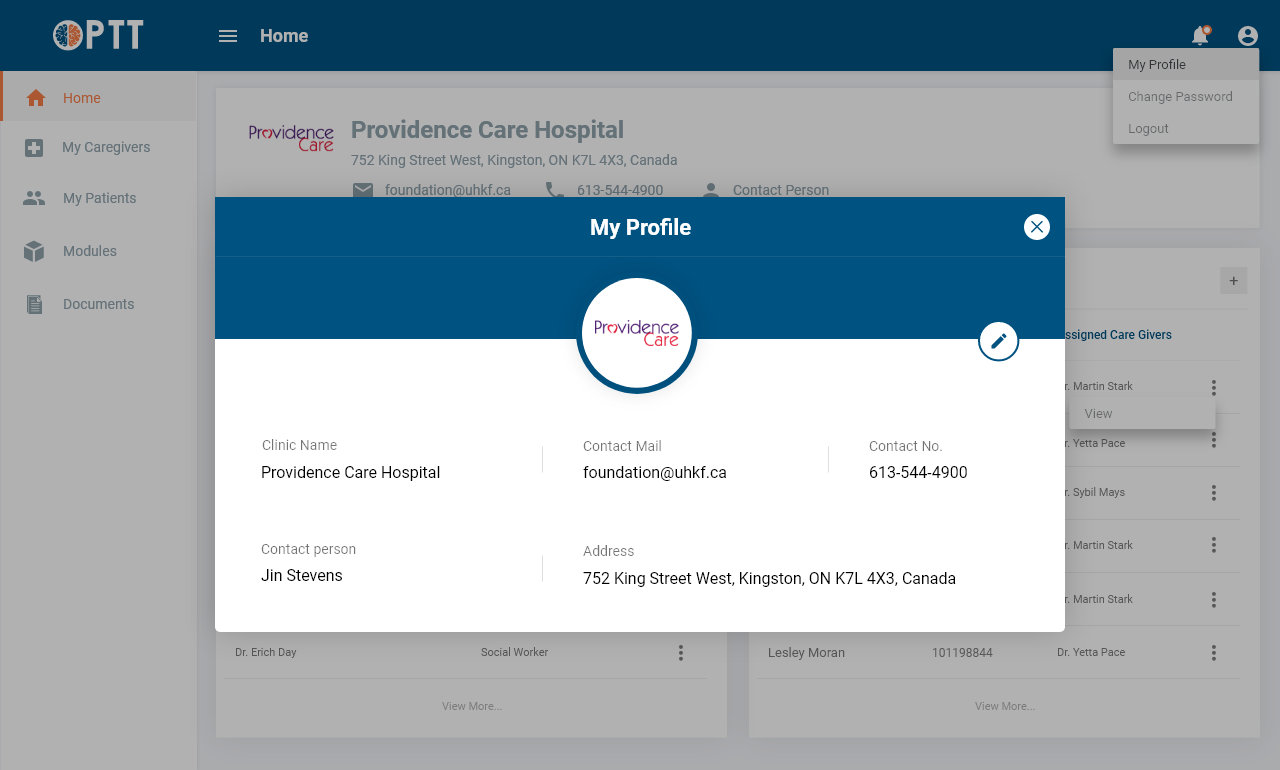This screenshot has width=1280, height=770.
Task: Select My Profile from account menu
Action: tap(1157, 64)
